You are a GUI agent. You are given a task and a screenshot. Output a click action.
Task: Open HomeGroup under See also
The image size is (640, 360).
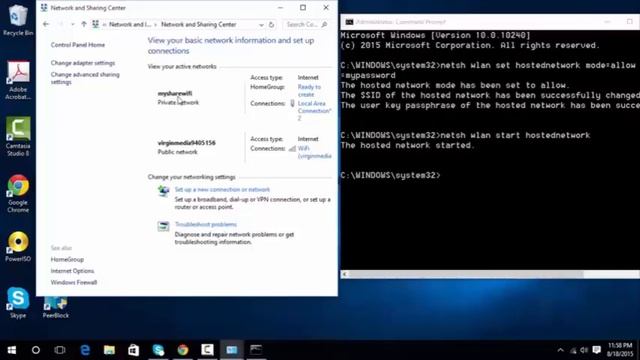pos(67,260)
